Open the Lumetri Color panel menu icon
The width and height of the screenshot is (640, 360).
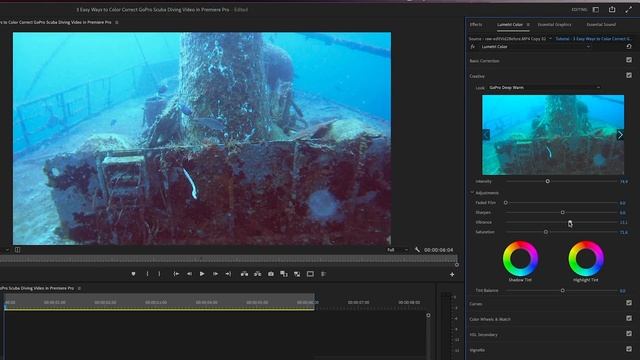(x=528, y=24)
